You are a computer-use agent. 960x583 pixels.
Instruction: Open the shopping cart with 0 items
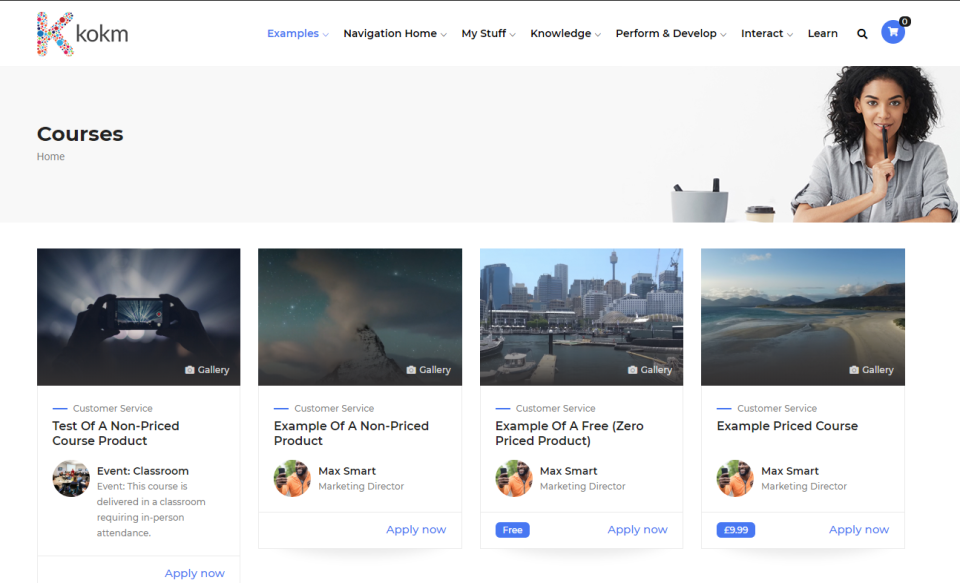[x=892, y=32]
